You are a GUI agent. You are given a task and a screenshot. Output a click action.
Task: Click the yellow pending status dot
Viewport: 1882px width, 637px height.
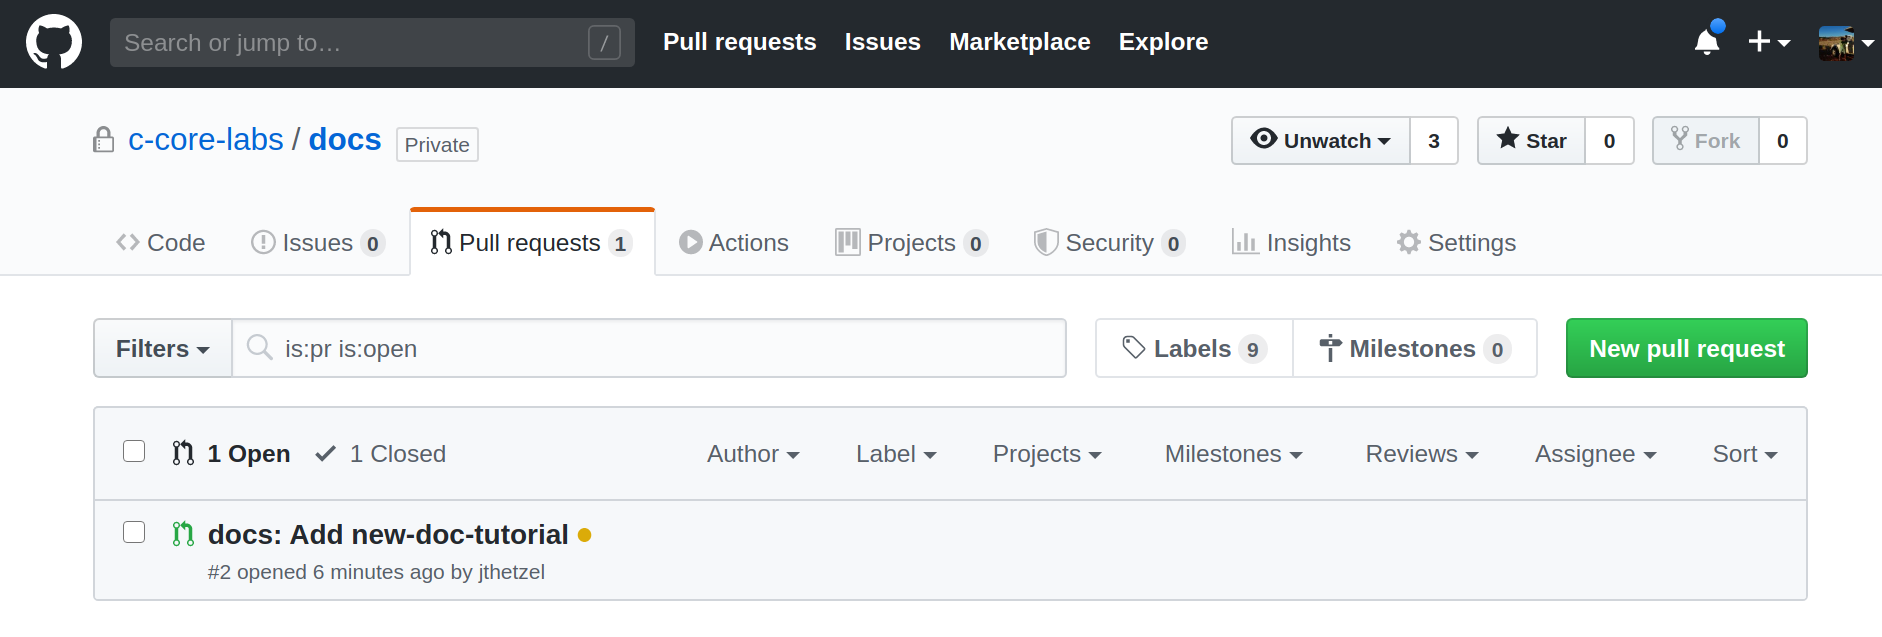585,535
